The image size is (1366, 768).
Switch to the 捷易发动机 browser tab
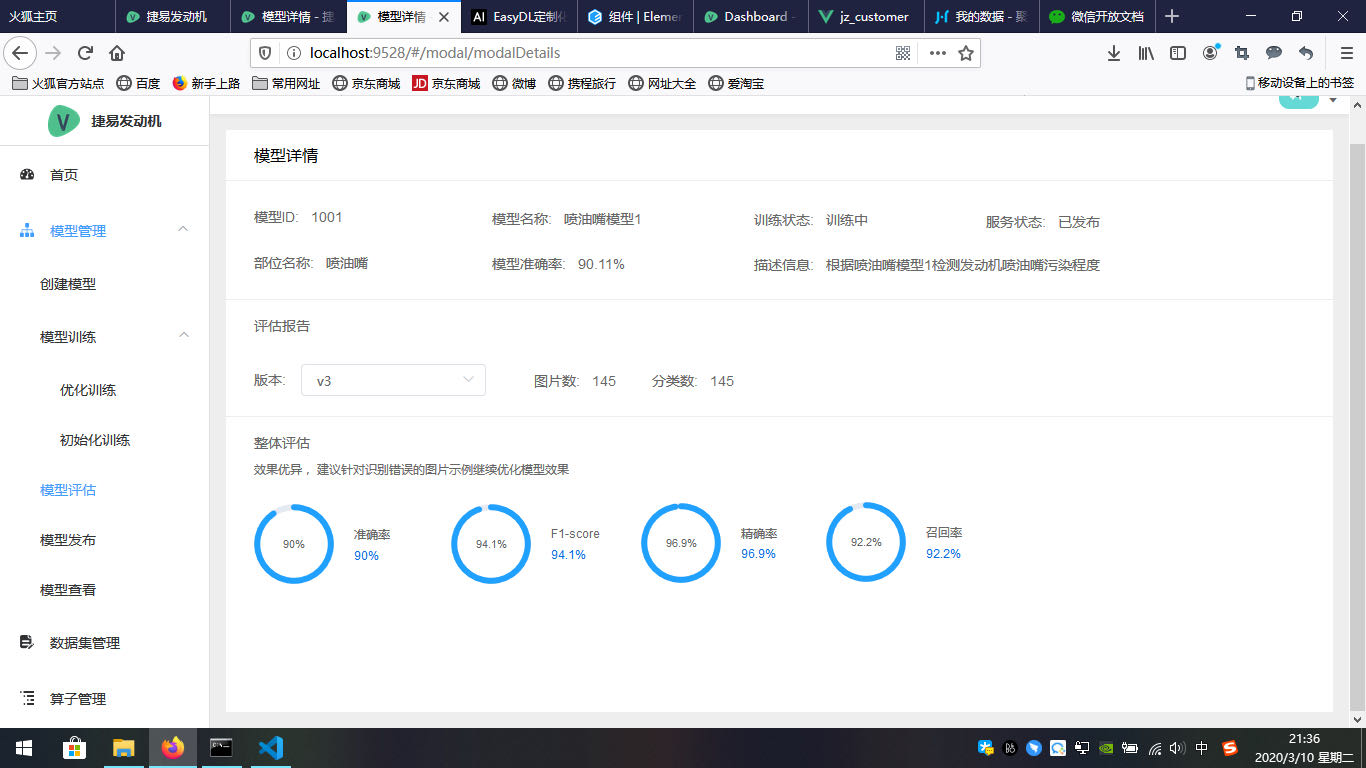[x=174, y=17]
